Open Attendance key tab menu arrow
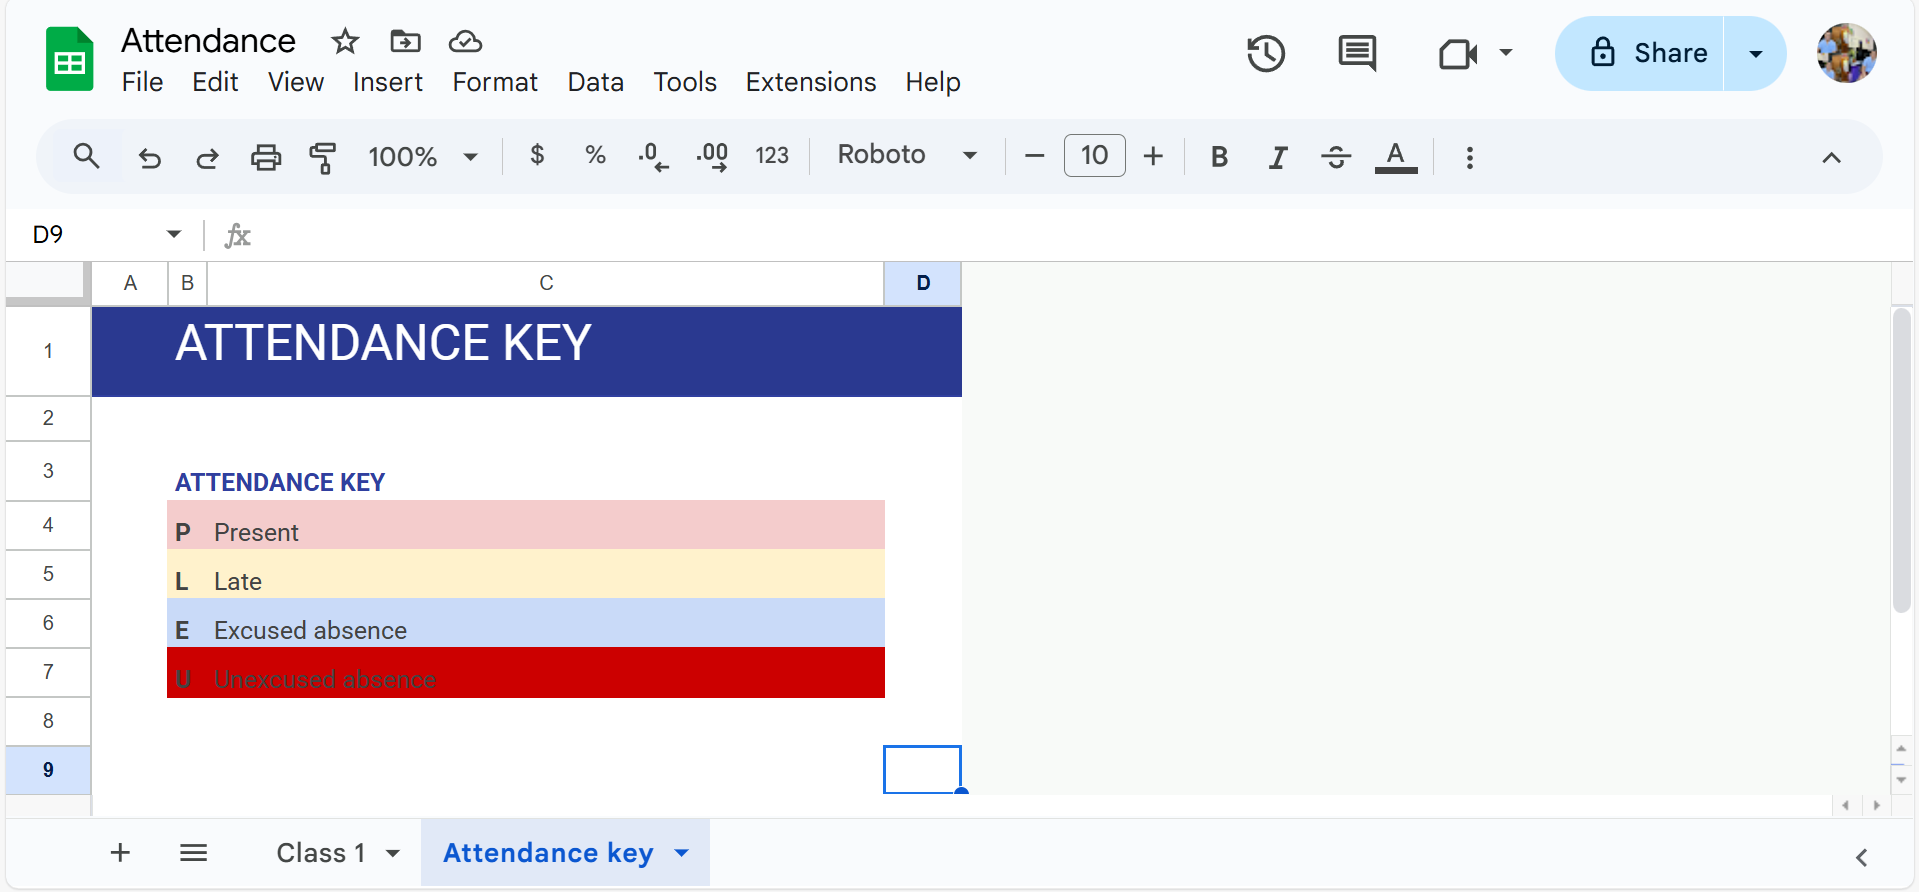Screen dimensions: 1919x892 682,853
